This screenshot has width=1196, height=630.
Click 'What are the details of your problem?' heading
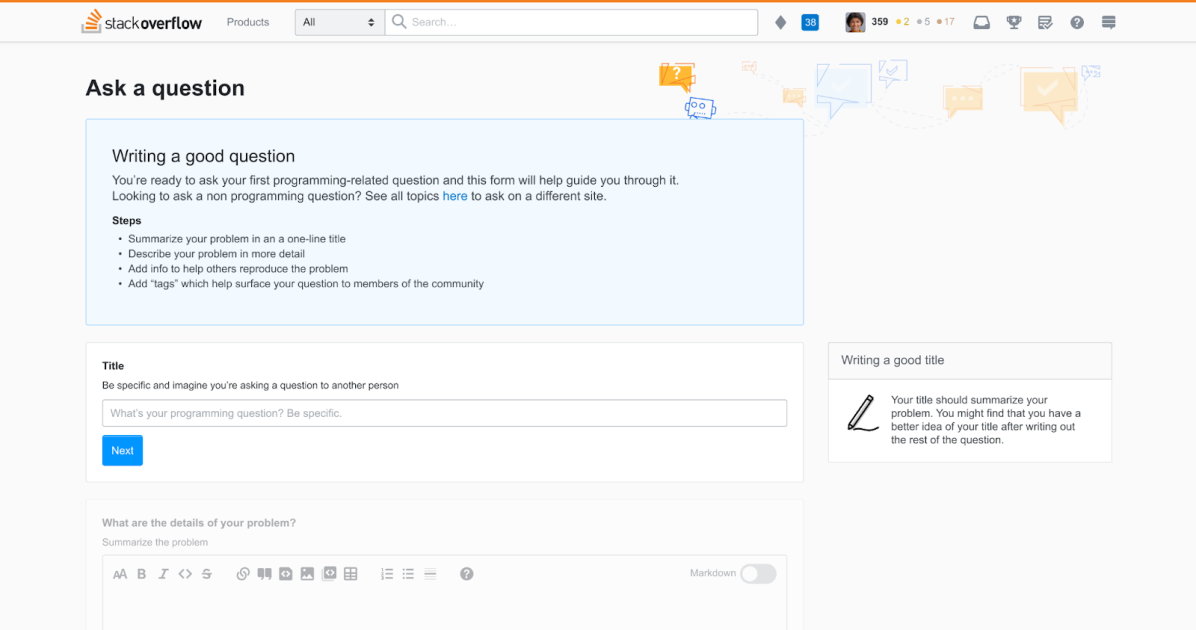tap(199, 522)
